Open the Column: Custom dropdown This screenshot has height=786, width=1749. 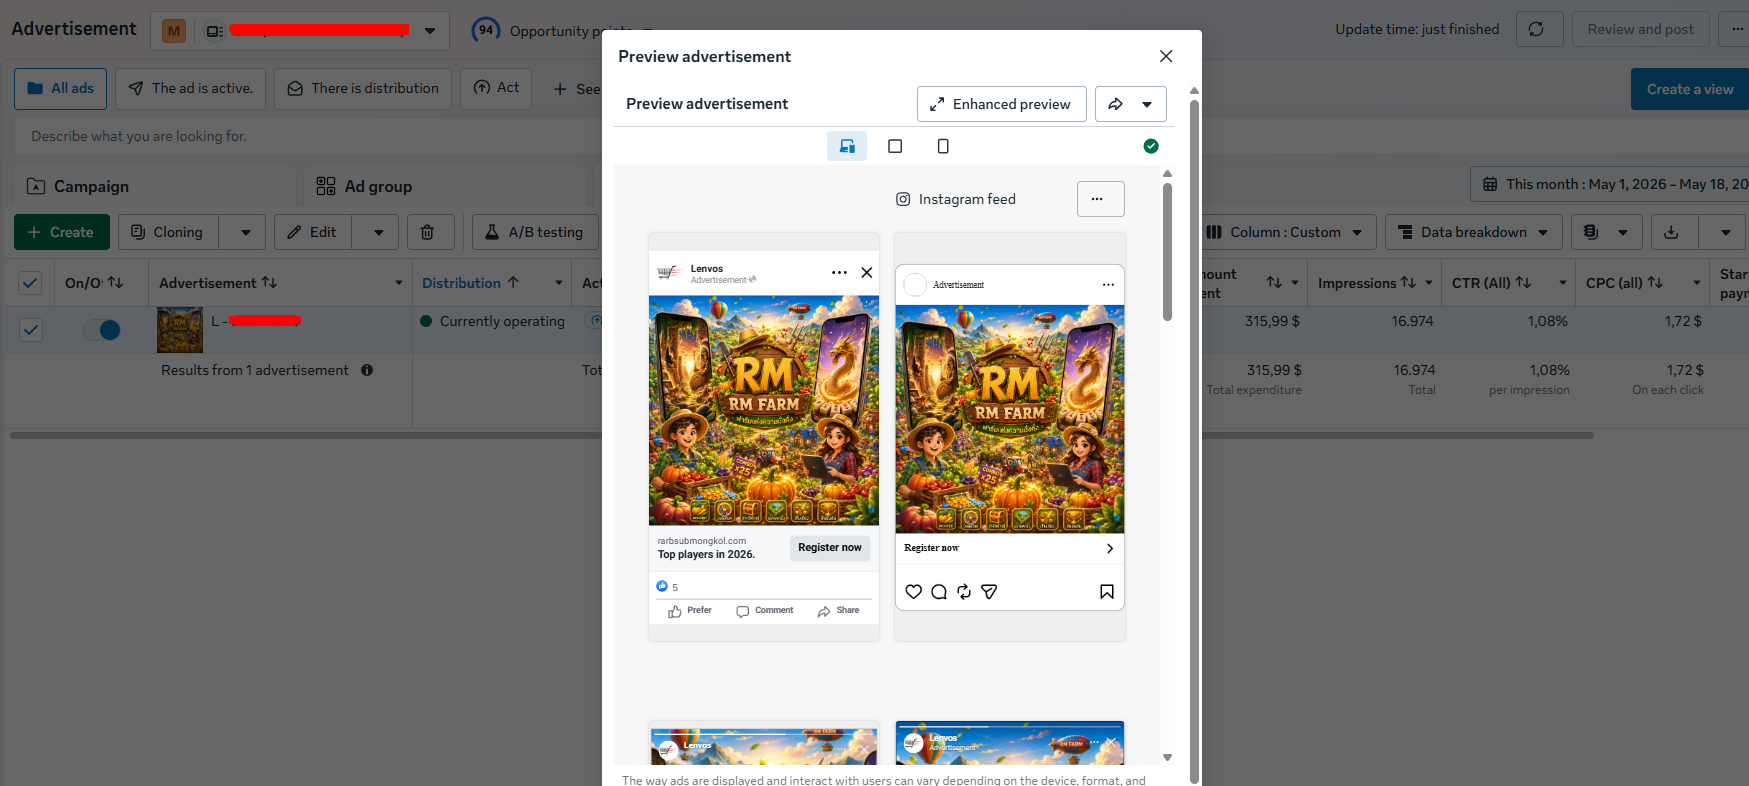coord(1285,232)
